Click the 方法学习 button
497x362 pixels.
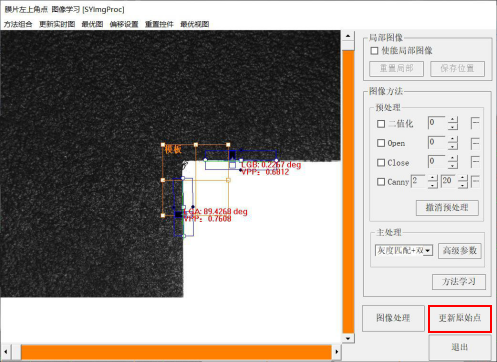pos(459,282)
